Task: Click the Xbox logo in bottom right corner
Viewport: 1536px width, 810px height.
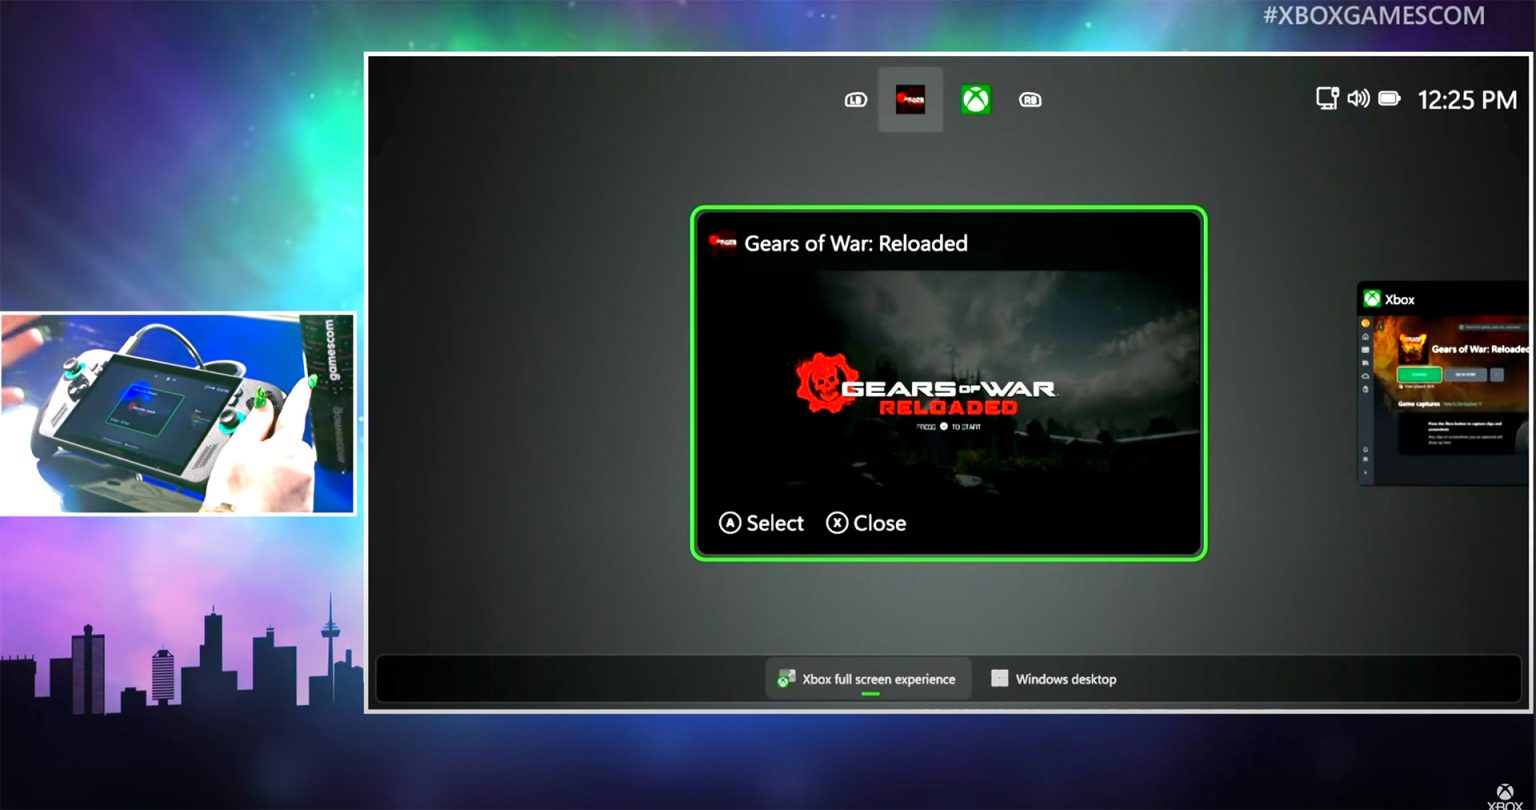Action: (x=1504, y=793)
